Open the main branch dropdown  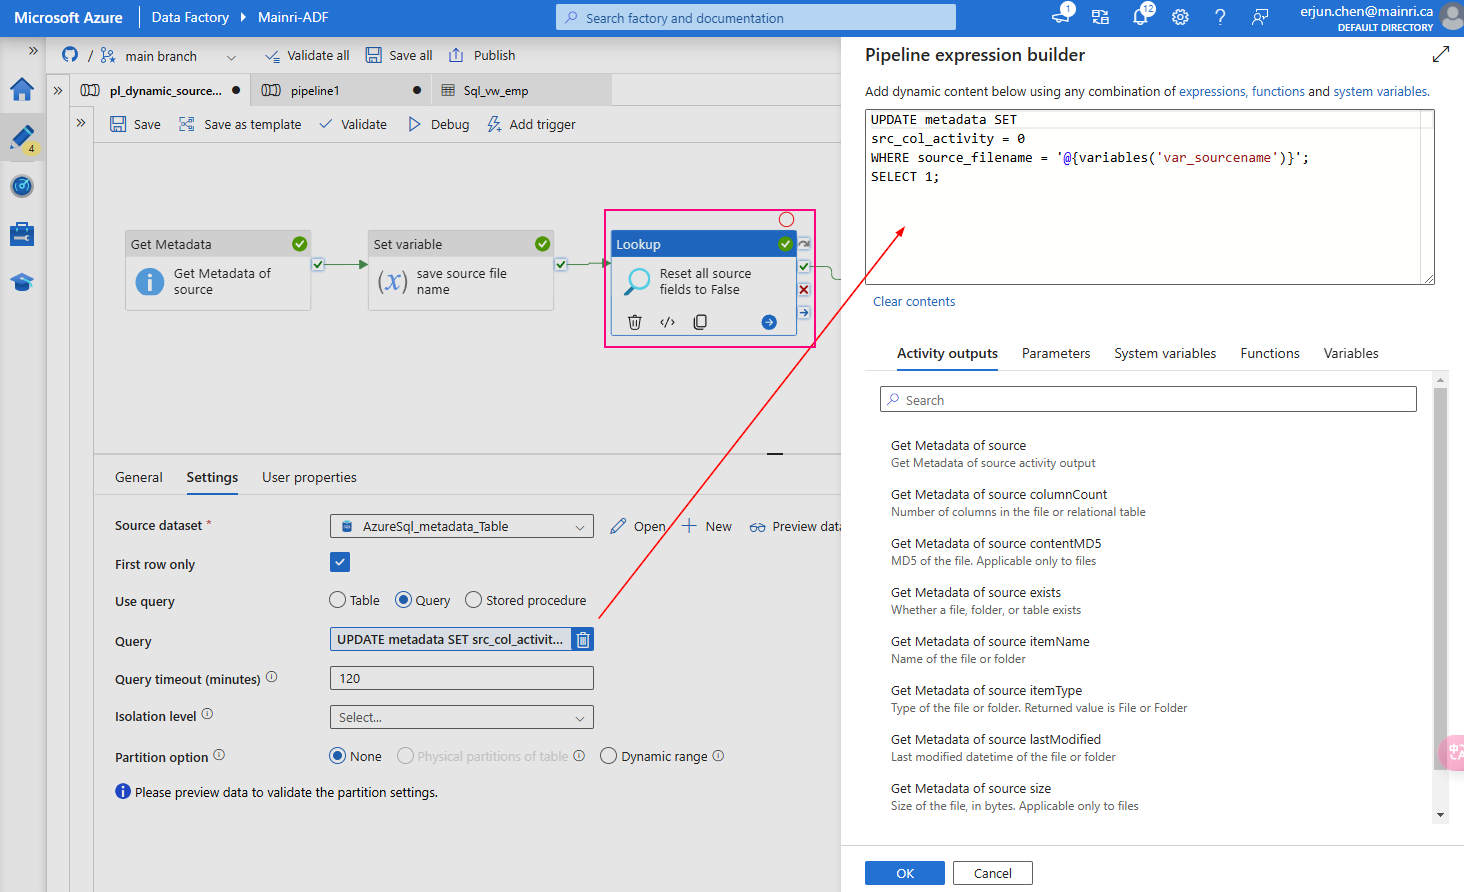[230, 55]
